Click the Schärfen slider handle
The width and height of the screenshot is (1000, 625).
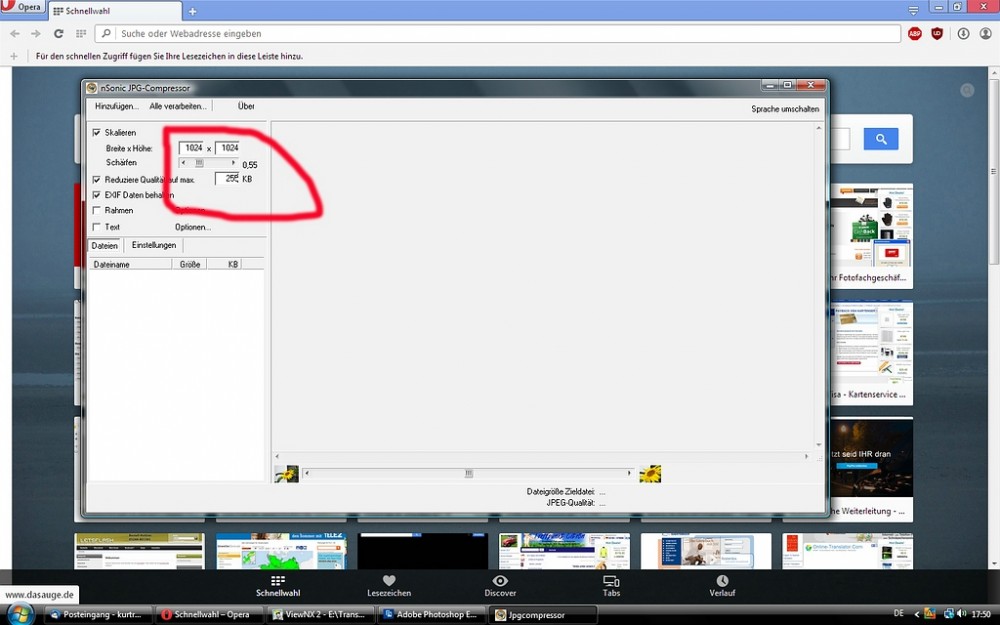(x=199, y=163)
